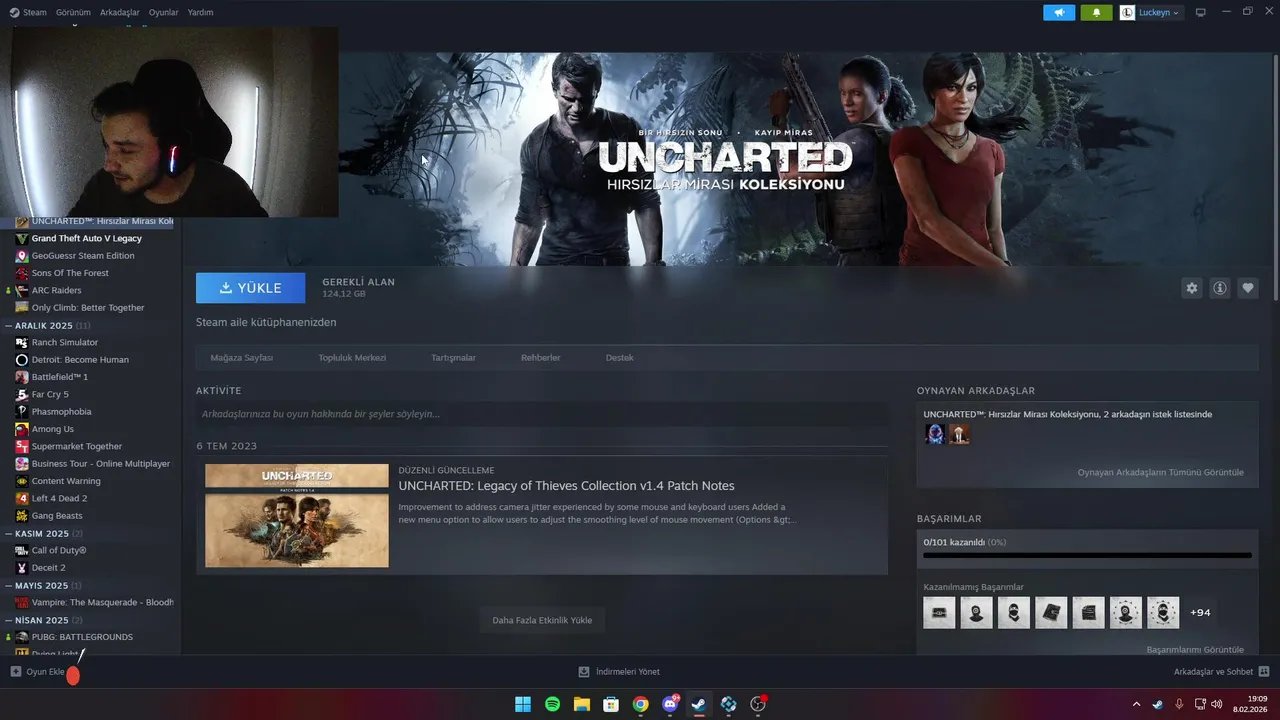This screenshot has width=1280, height=720.
Task: Open Legacy of Thieves v1.4 Patch Notes title
Action: [566, 486]
